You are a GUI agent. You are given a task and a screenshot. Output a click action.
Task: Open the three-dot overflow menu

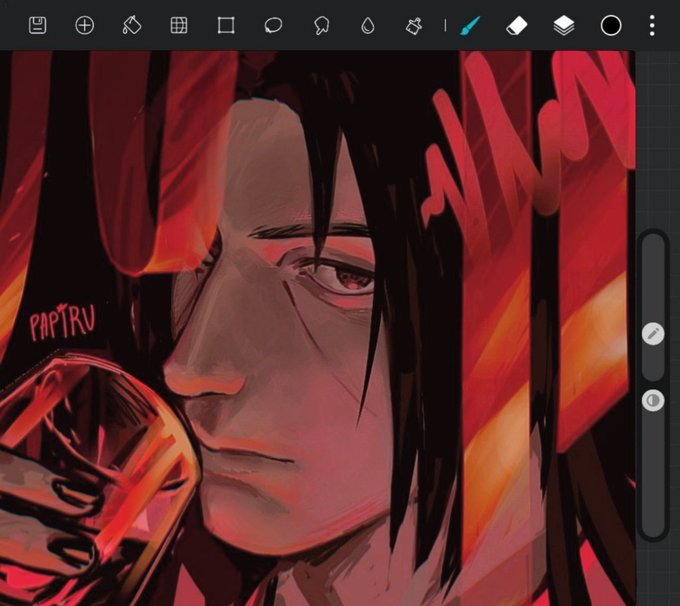pos(652,26)
